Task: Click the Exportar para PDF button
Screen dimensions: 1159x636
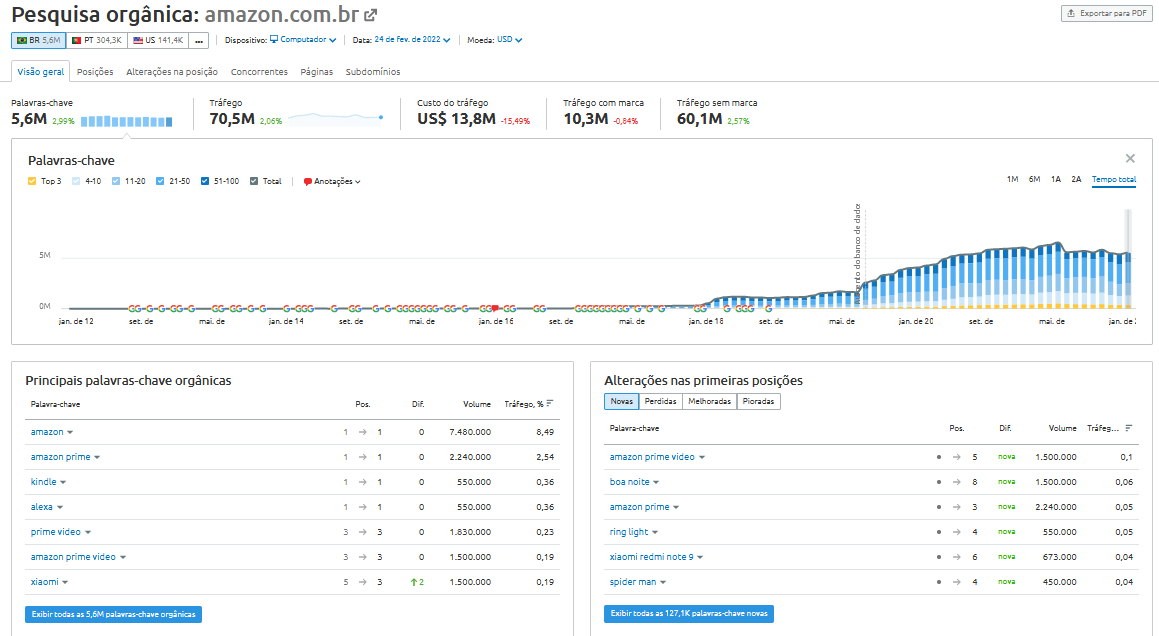Action: pyautogui.click(x=1105, y=13)
